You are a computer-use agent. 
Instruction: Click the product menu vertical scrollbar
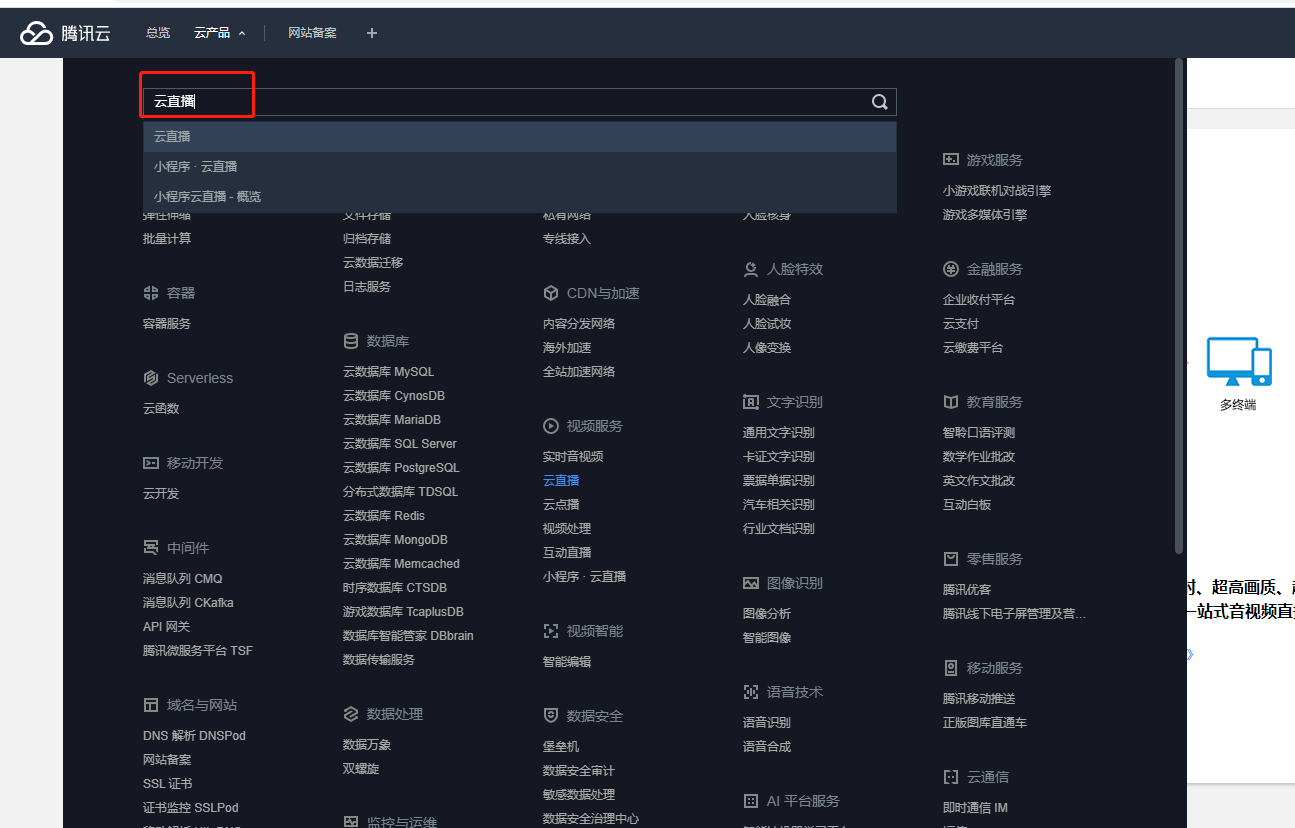(x=1179, y=305)
